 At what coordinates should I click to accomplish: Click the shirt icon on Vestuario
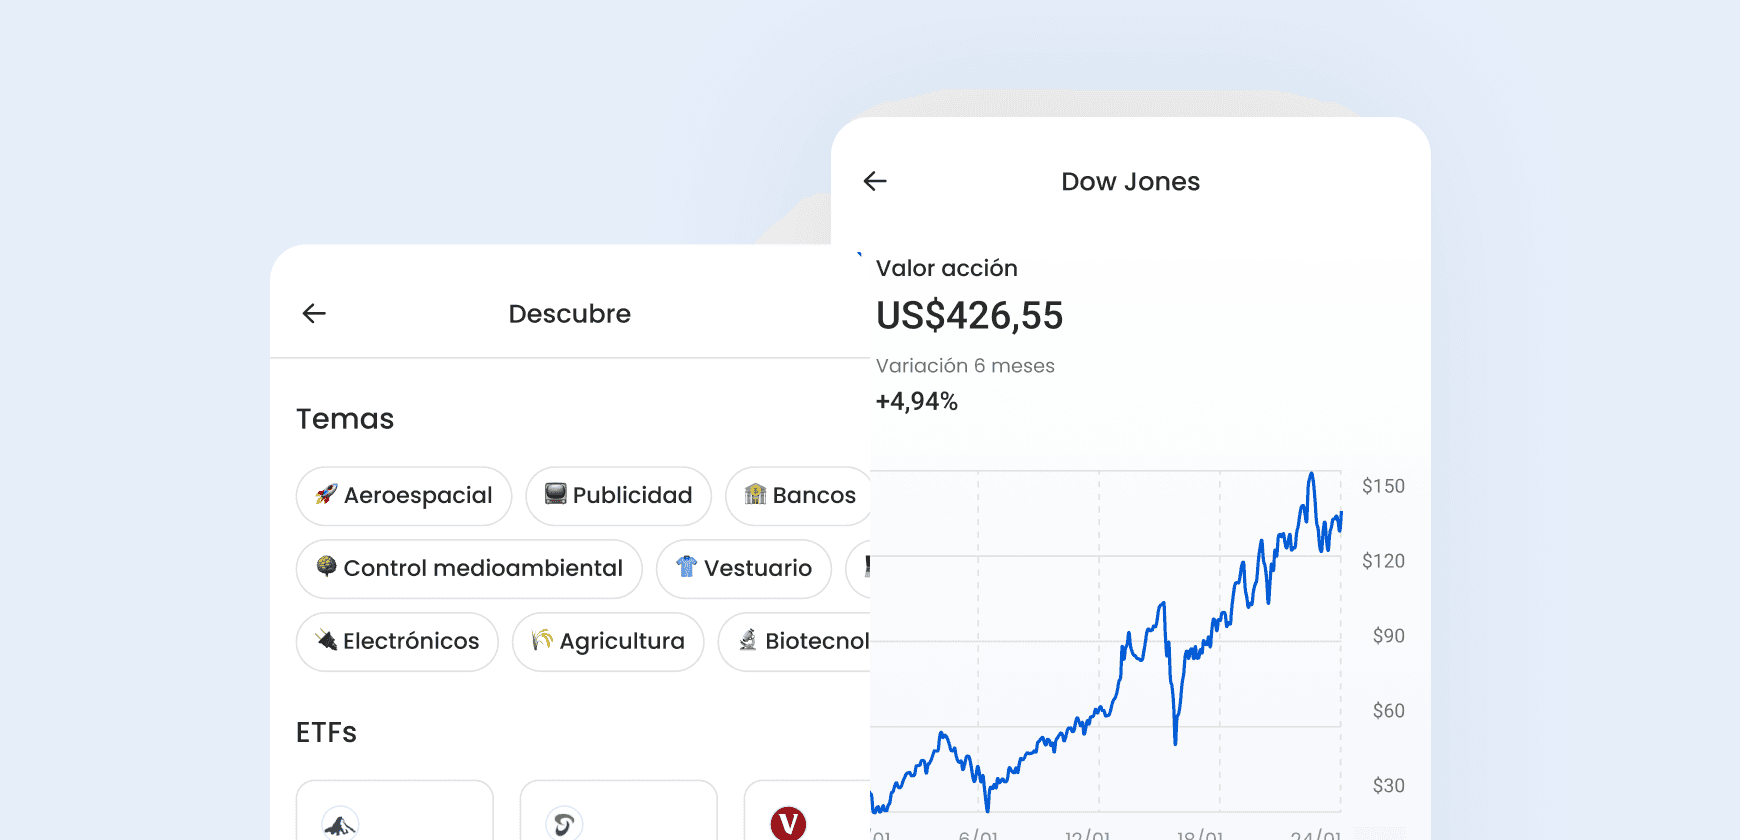[x=686, y=567]
